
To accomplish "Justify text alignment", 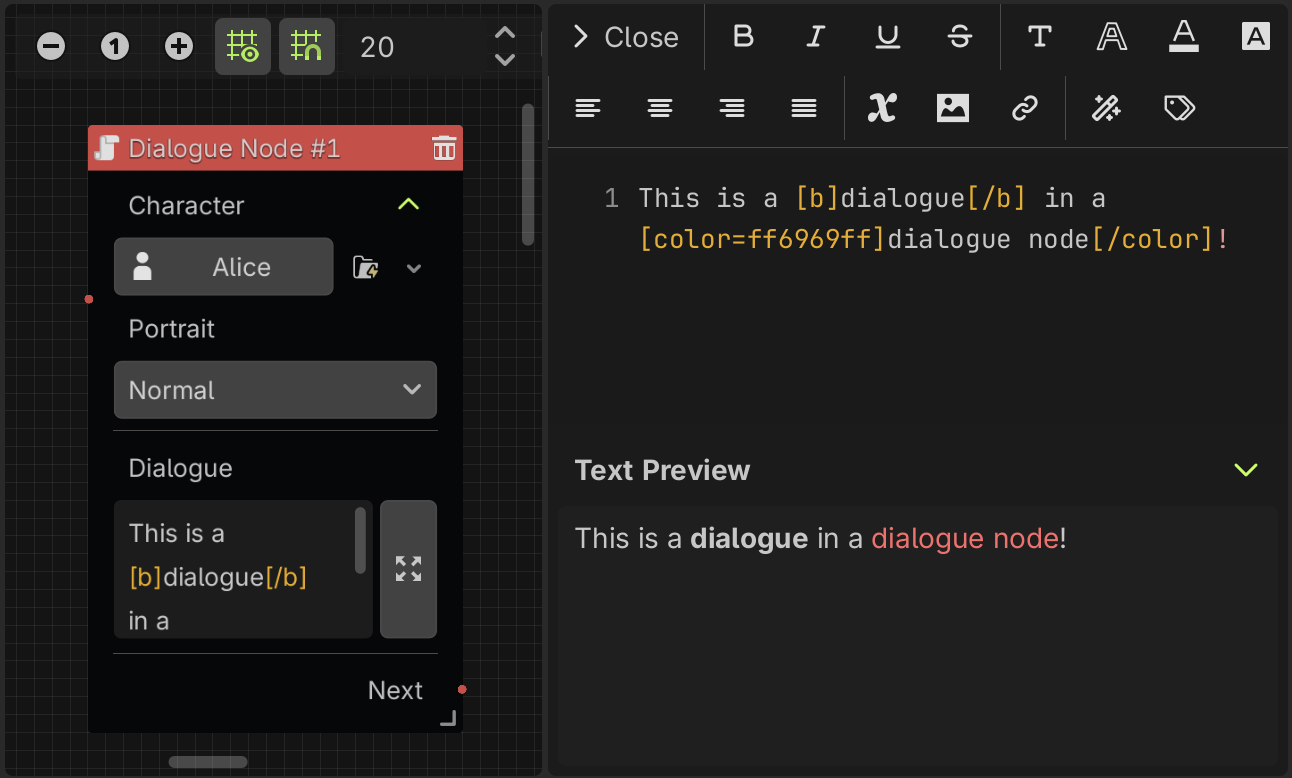I will 804,108.
